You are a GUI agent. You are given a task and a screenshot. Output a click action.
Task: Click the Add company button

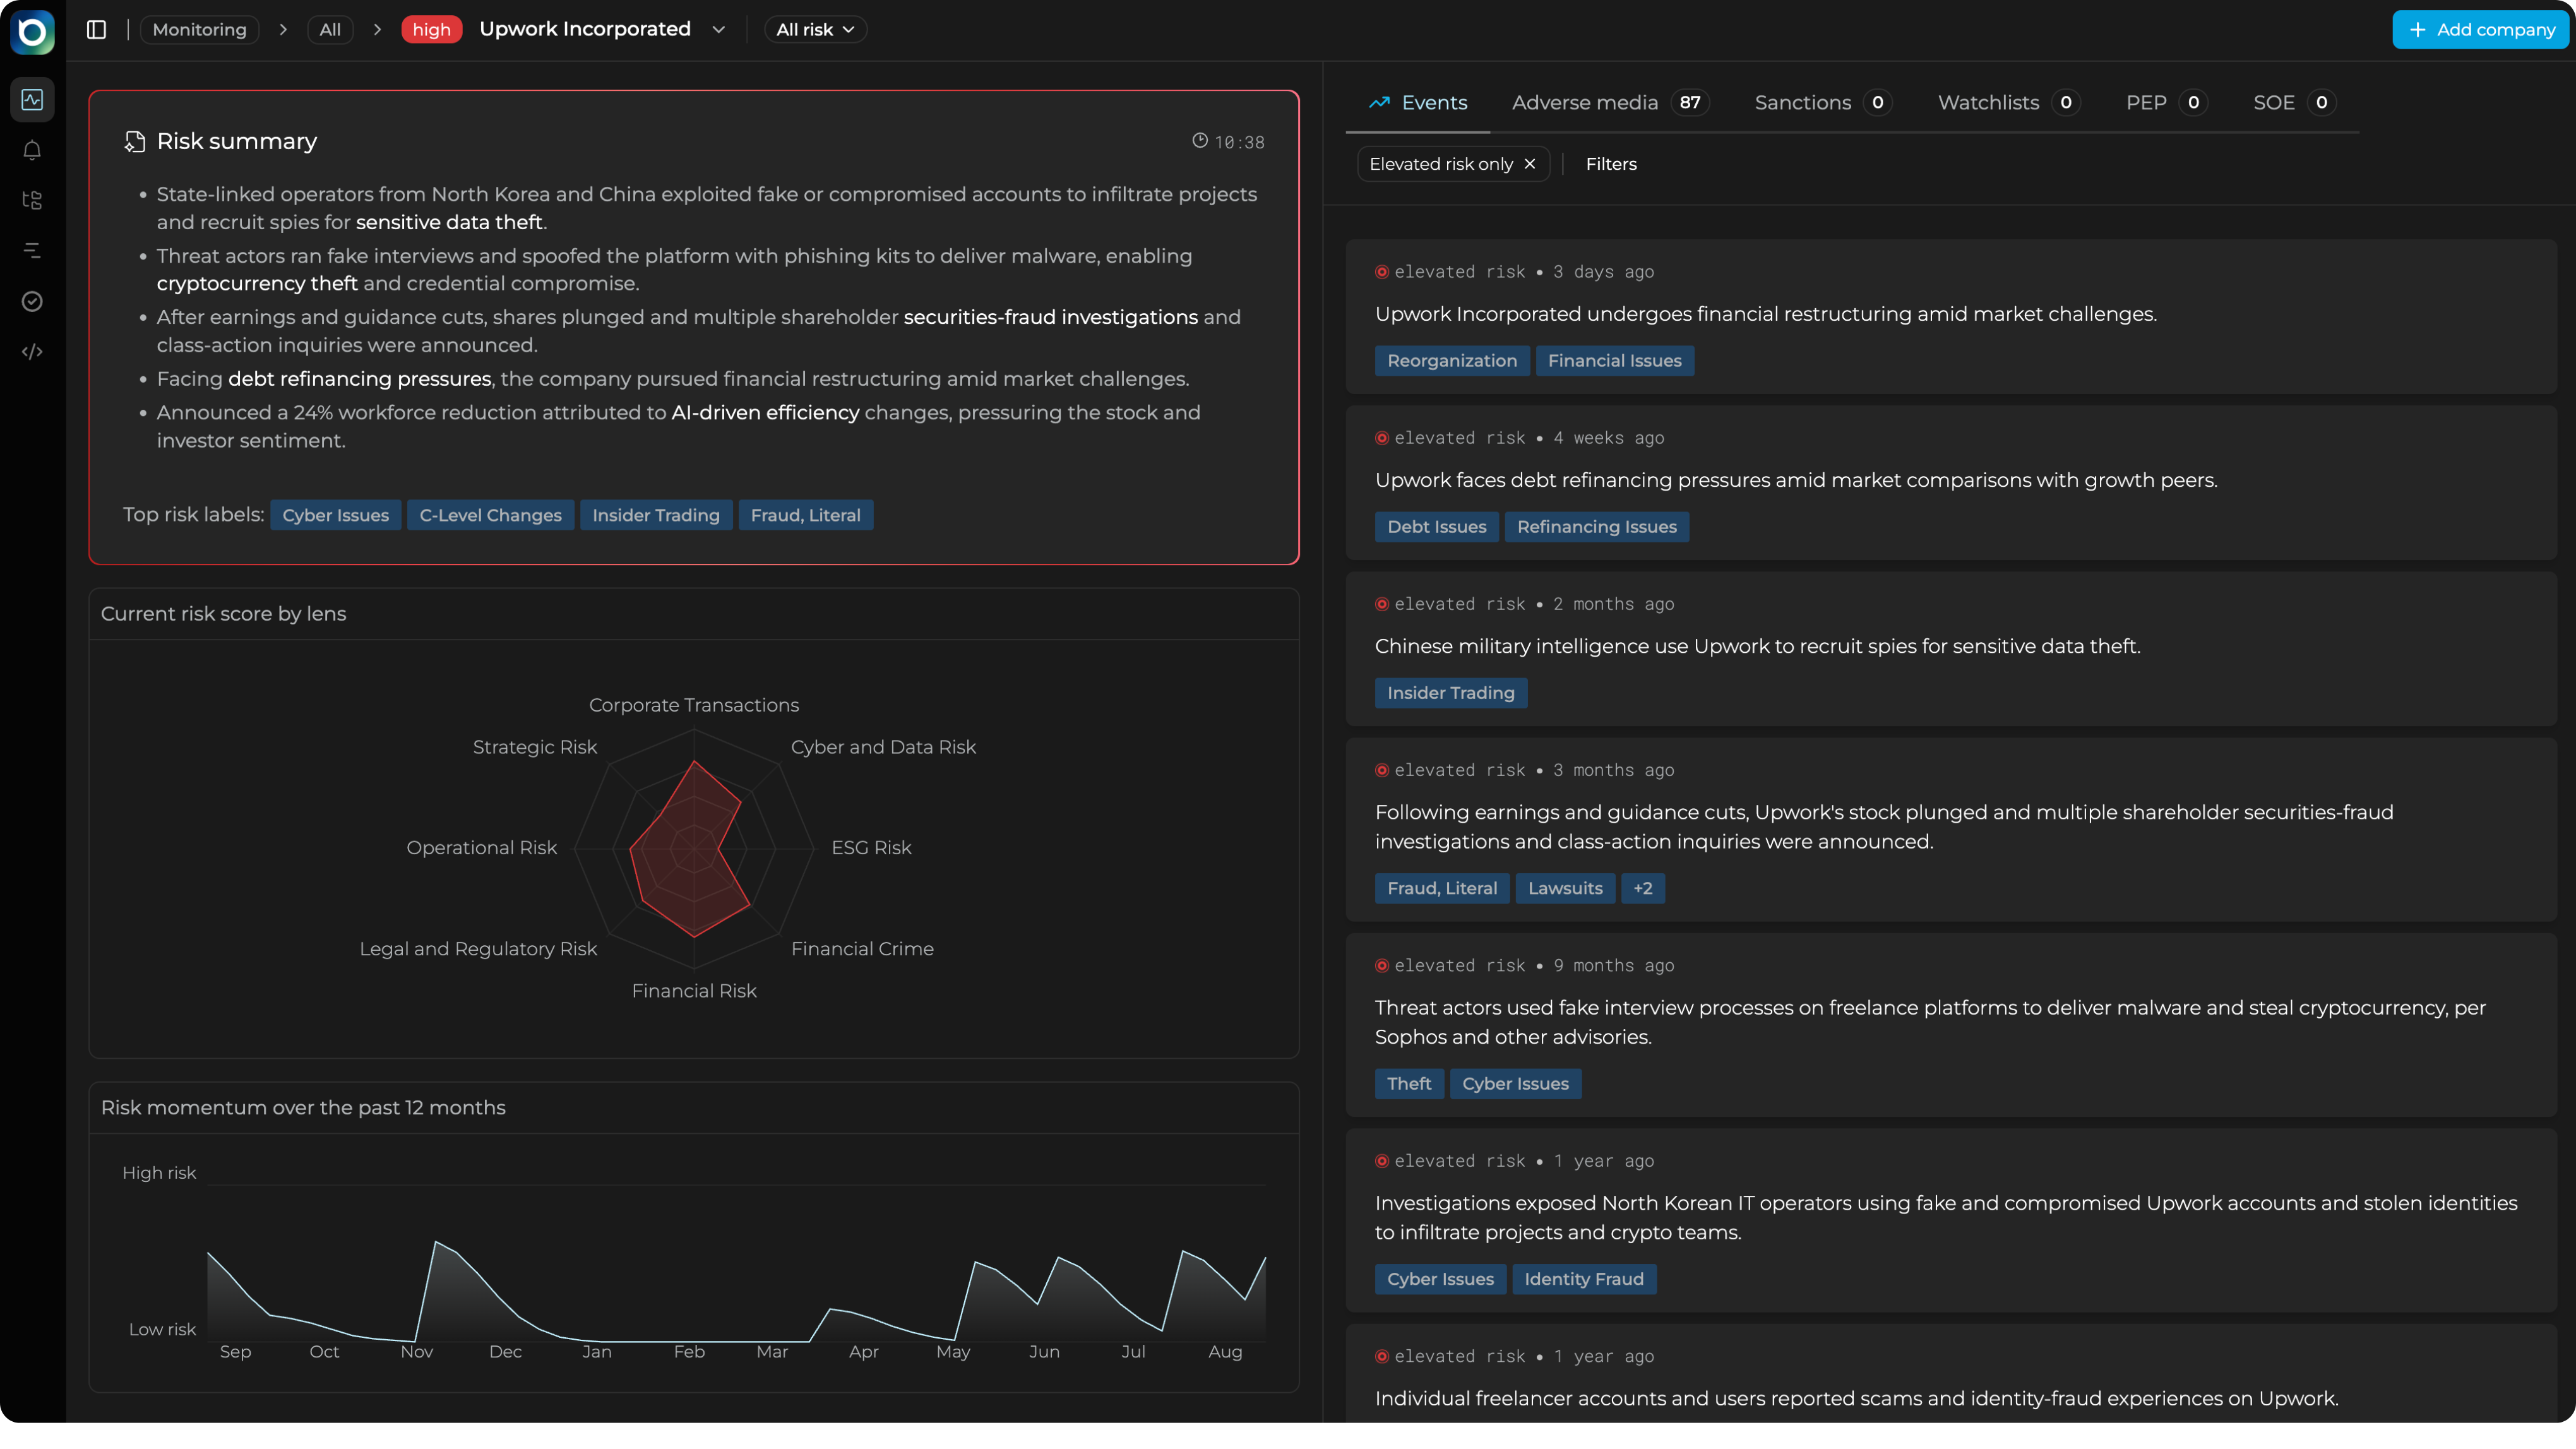2480,30
